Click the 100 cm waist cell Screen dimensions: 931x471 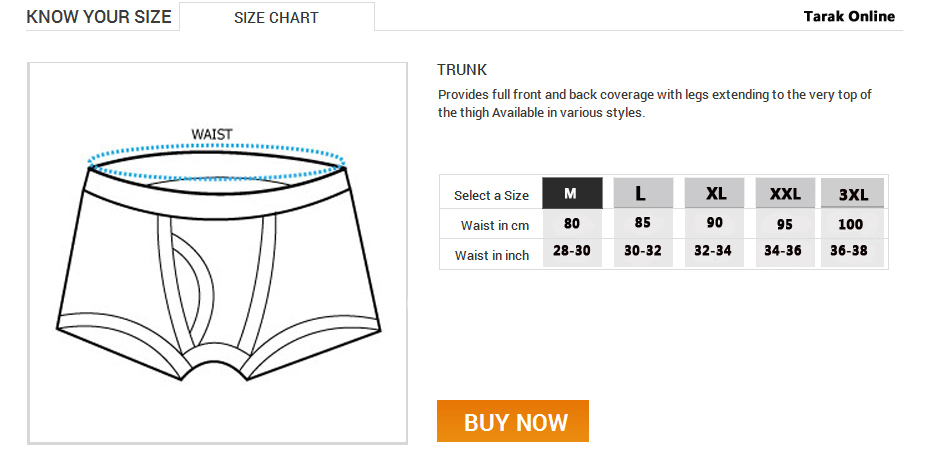pyautogui.click(x=850, y=224)
